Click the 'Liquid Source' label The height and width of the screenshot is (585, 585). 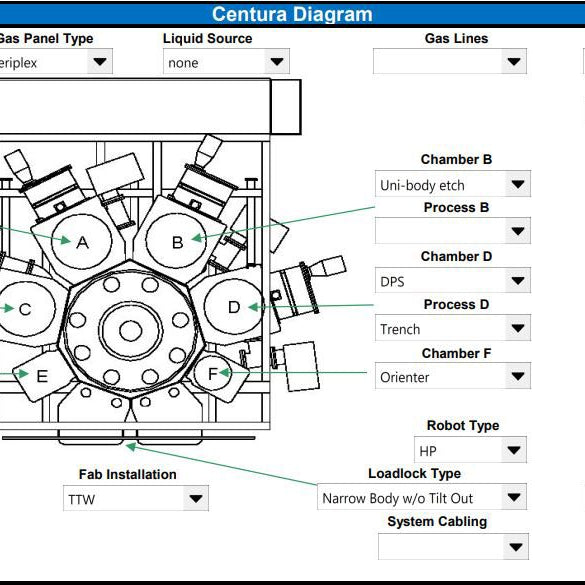pos(207,38)
